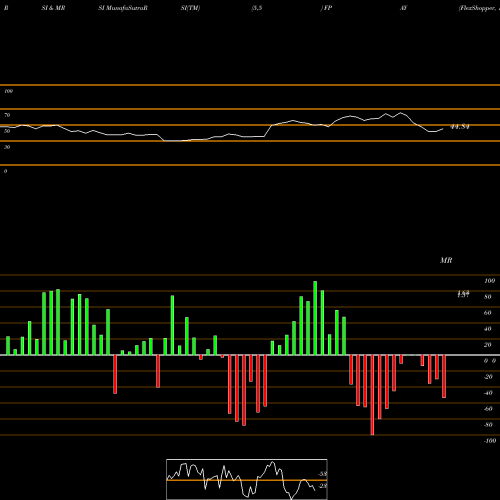The width and height of the screenshot is (500, 500).
Task: Open the mini oscillator chart thumbnail
Action: coord(247,479)
